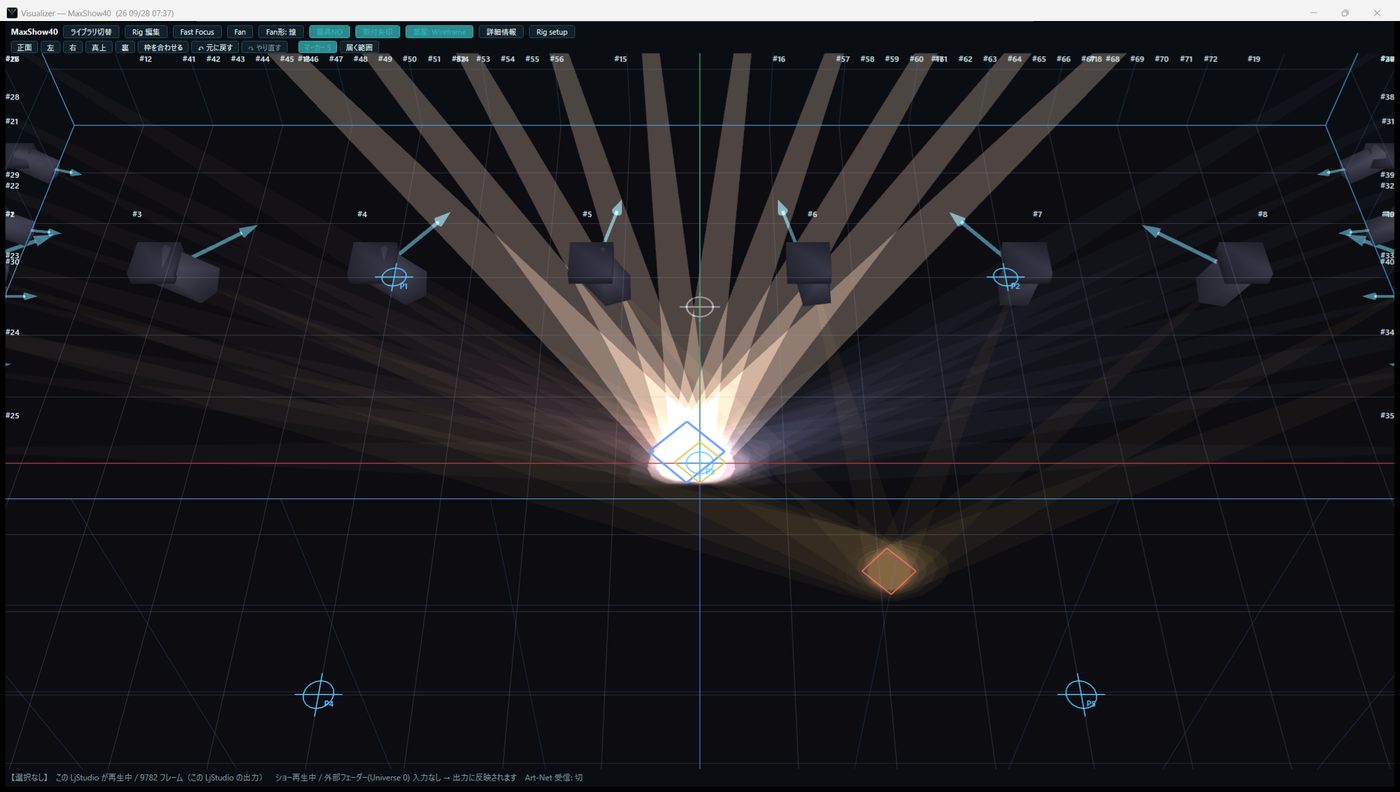The height and width of the screenshot is (792, 1400).
Task: Open the Fan形 shape dropdown
Action: (281, 32)
